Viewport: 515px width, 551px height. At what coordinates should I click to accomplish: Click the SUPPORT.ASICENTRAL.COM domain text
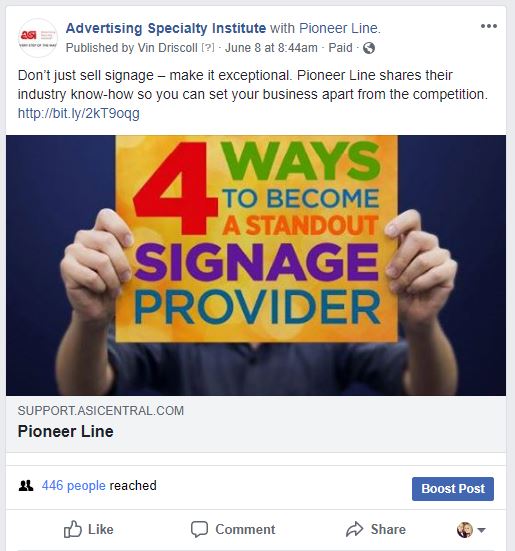pyautogui.click(x=101, y=410)
